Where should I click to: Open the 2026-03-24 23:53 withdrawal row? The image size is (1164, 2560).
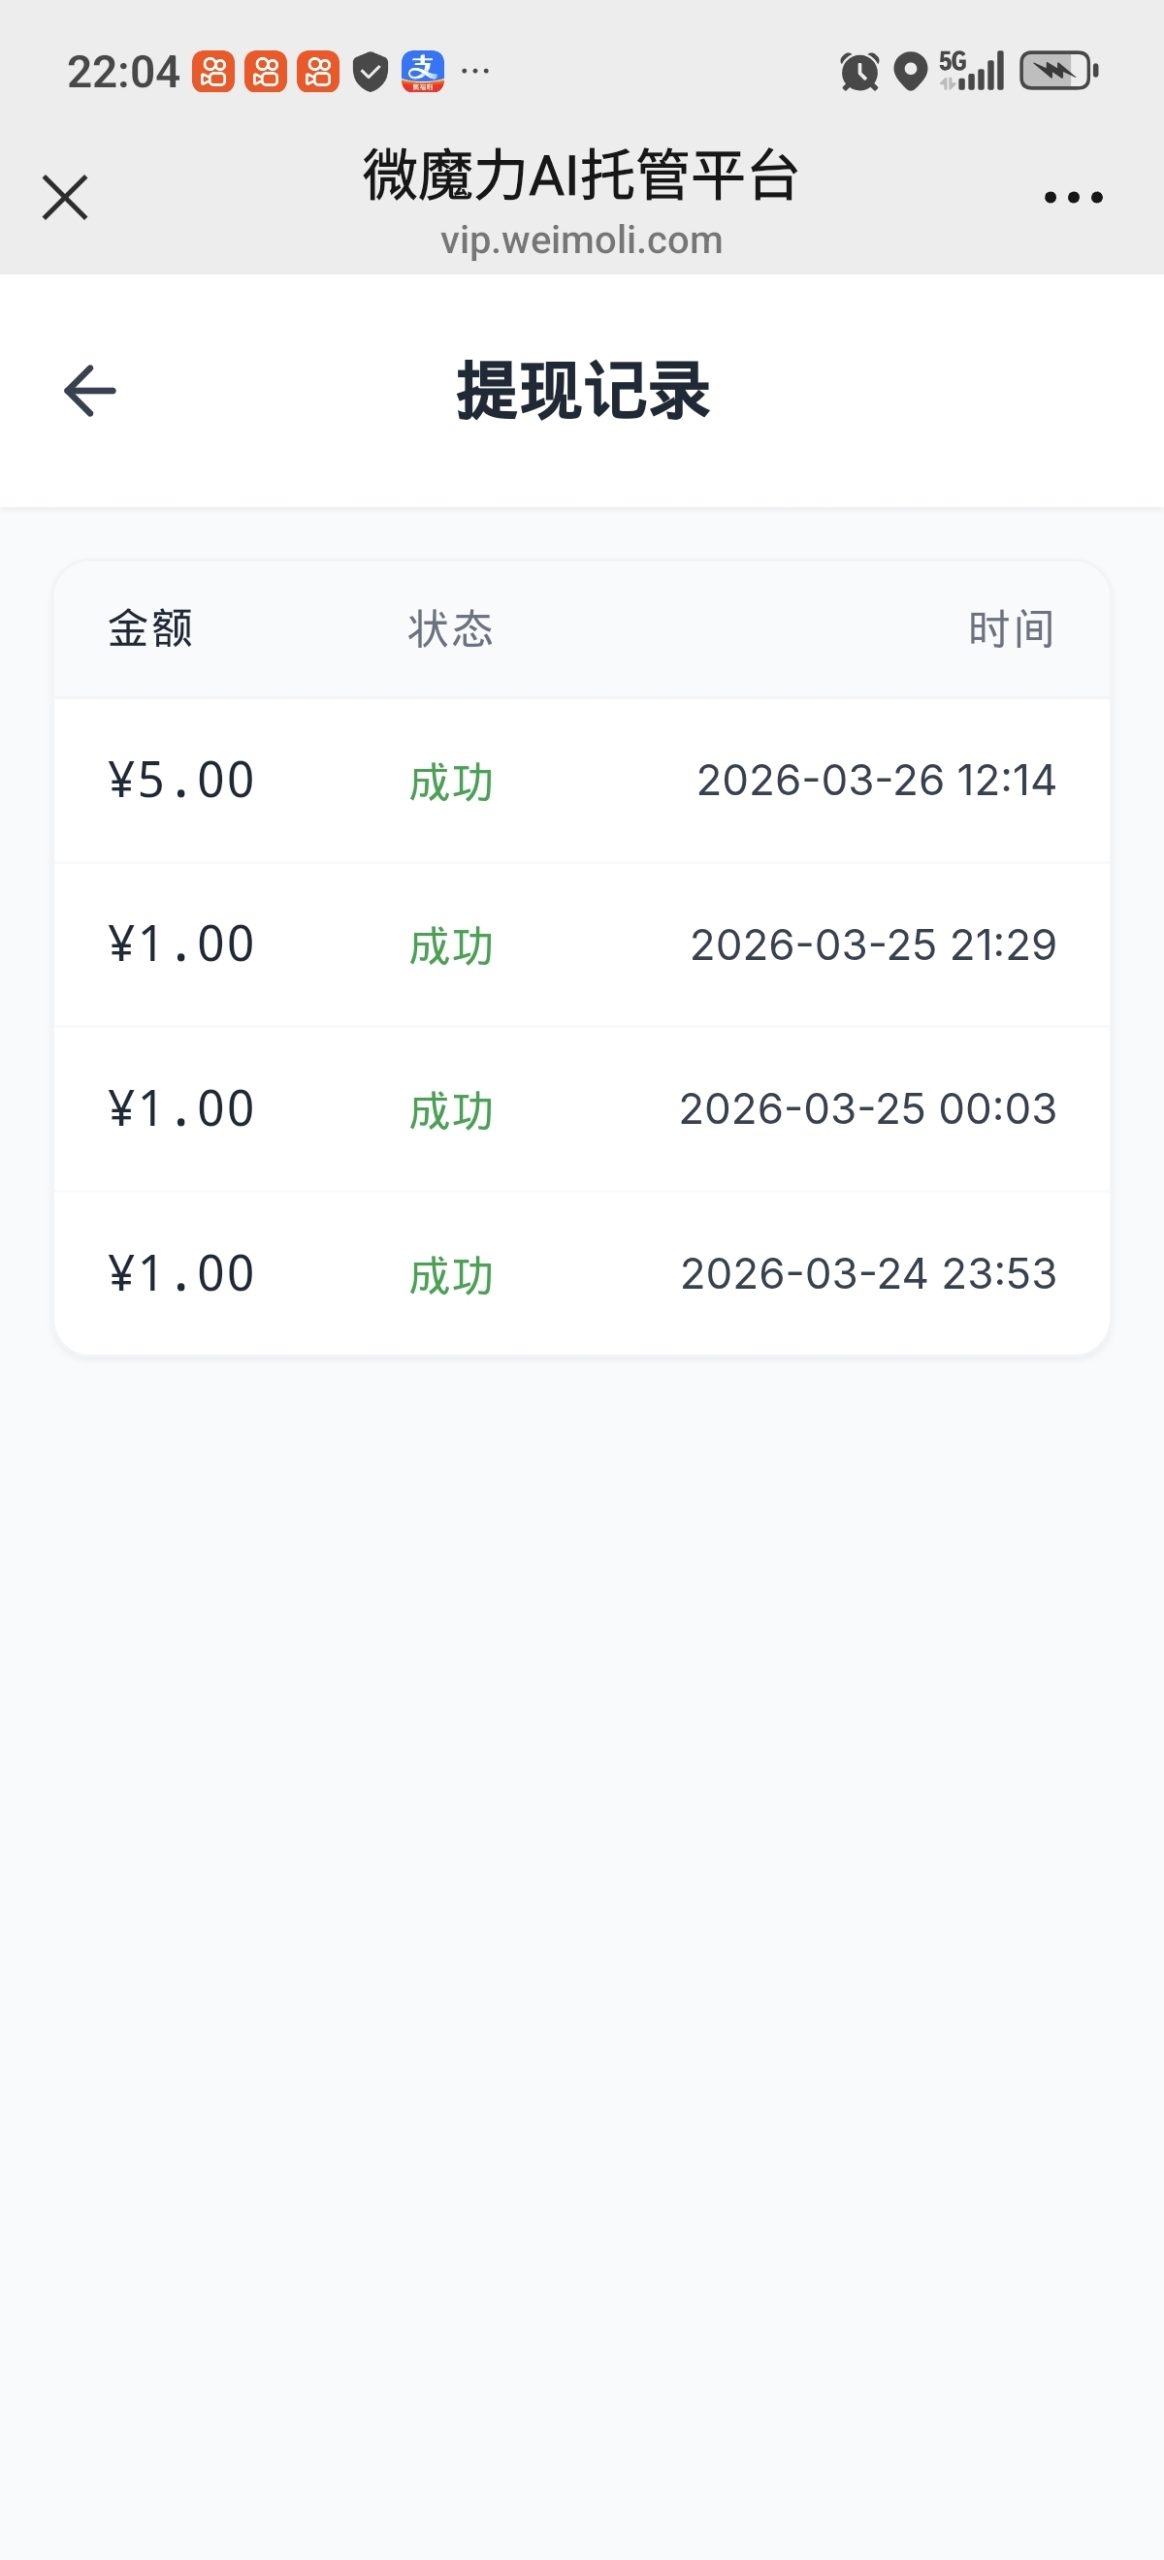[582, 1274]
